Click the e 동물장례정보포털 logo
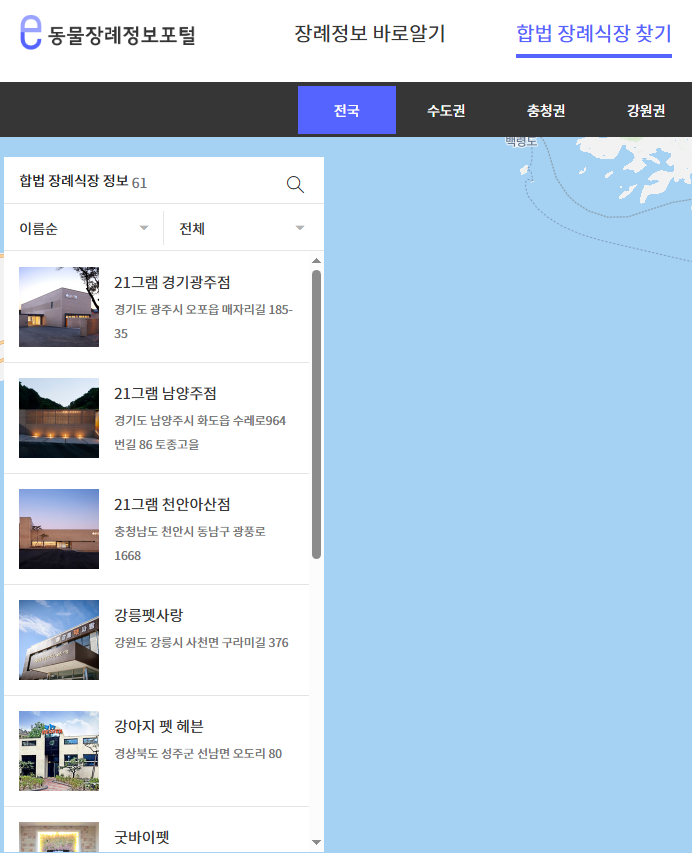 coord(108,33)
